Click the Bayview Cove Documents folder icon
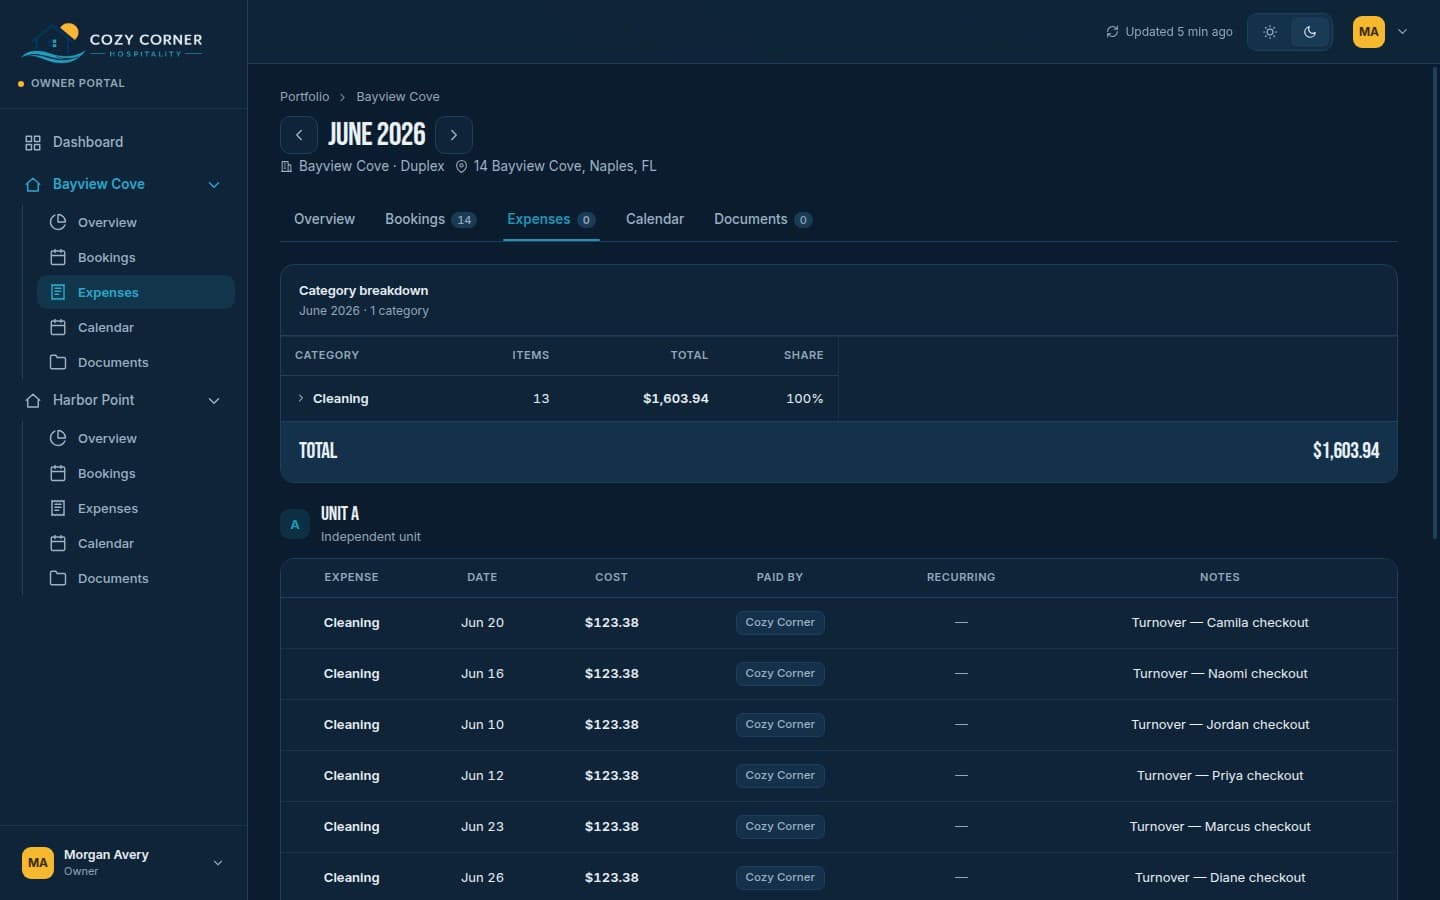The height and width of the screenshot is (900, 1440). click(58, 362)
